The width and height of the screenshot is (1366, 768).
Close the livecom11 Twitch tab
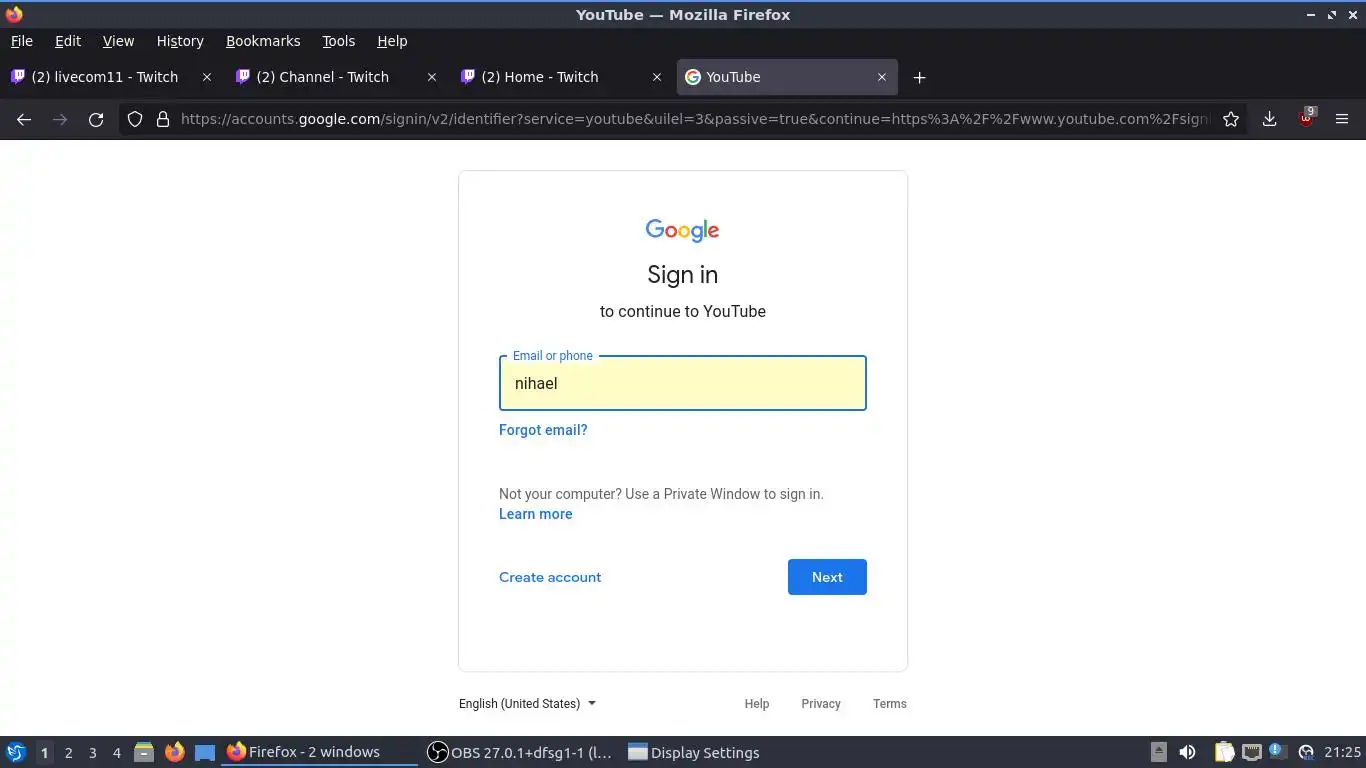pyautogui.click(x=207, y=77)
